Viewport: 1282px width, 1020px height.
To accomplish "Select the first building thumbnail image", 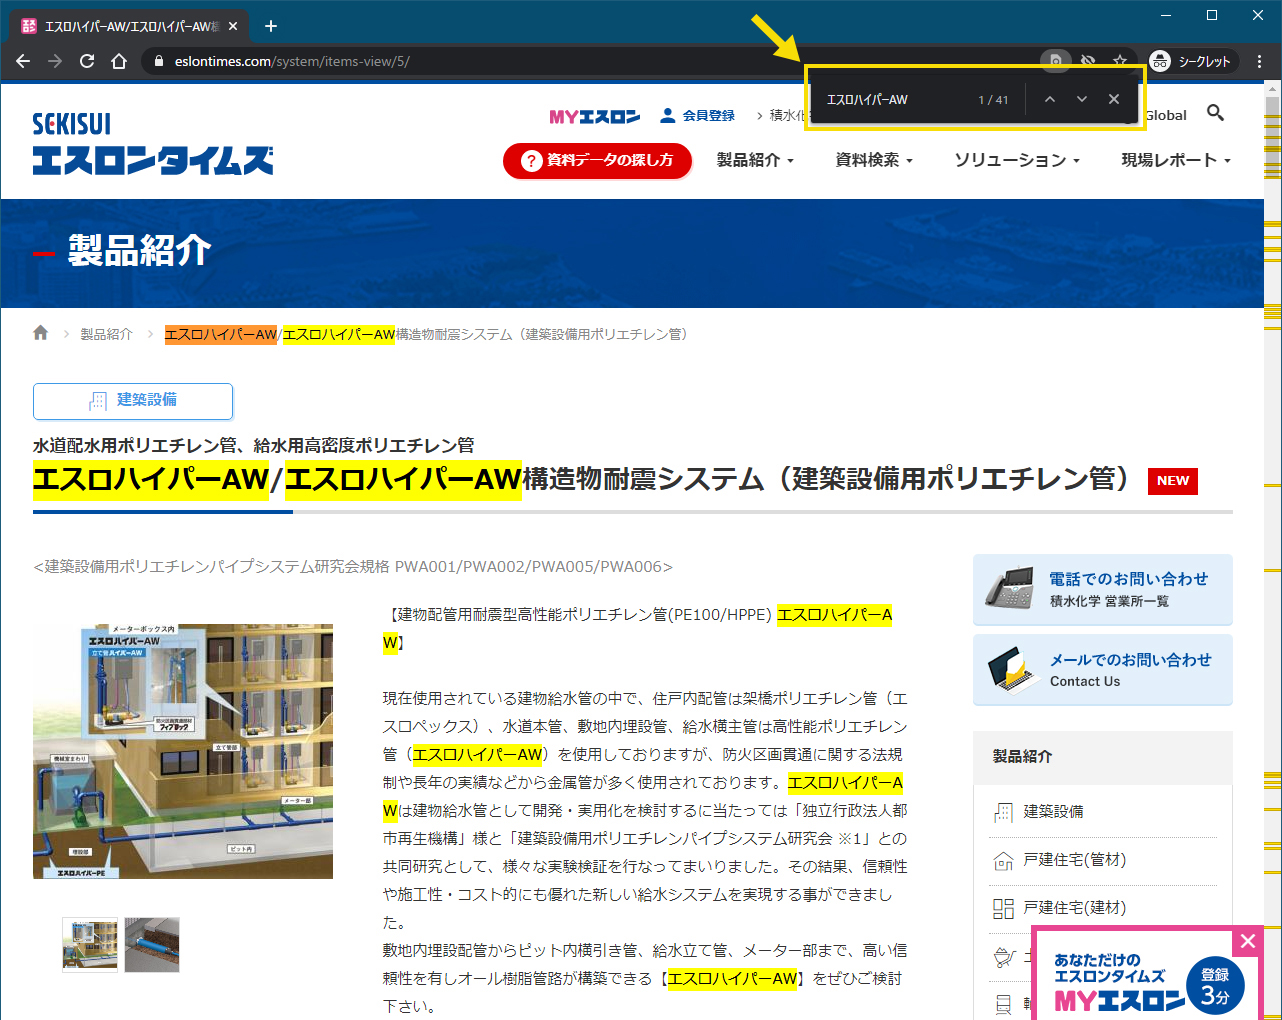I will coord(90,945).
